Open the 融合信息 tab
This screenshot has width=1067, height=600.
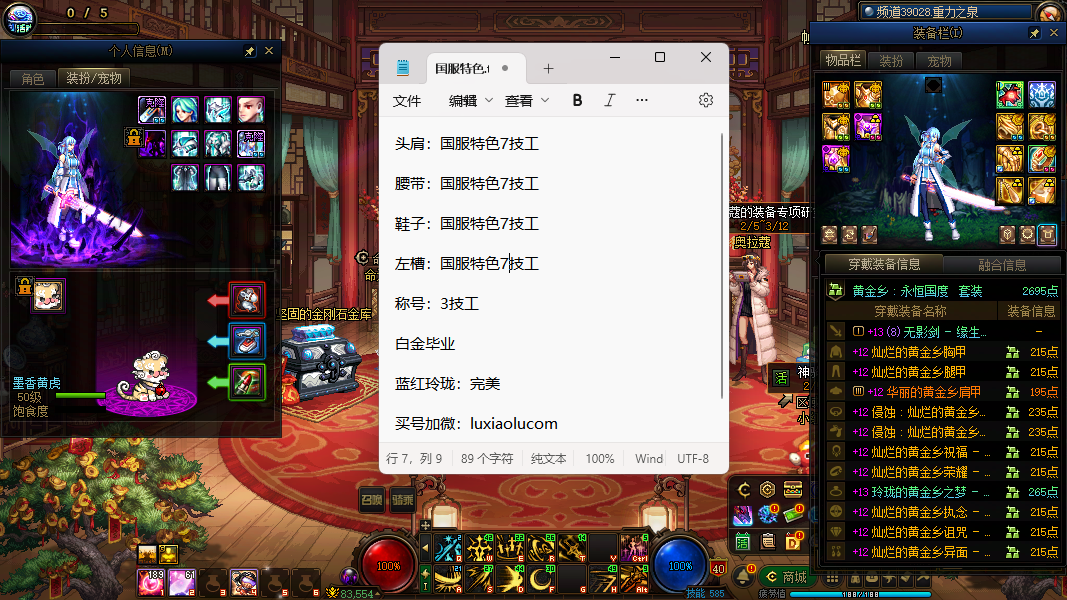(1000, 265)
